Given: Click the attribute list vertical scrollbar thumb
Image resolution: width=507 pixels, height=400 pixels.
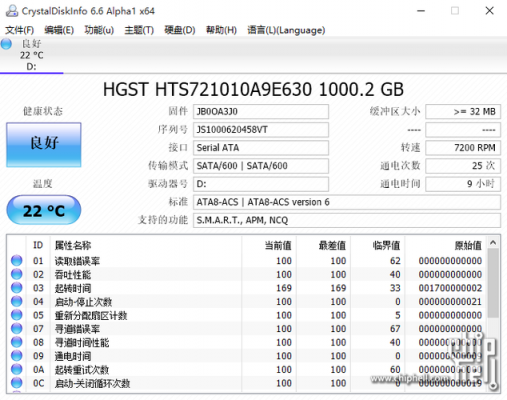Looking at the screenshot, I should click(x=493, y=283).
